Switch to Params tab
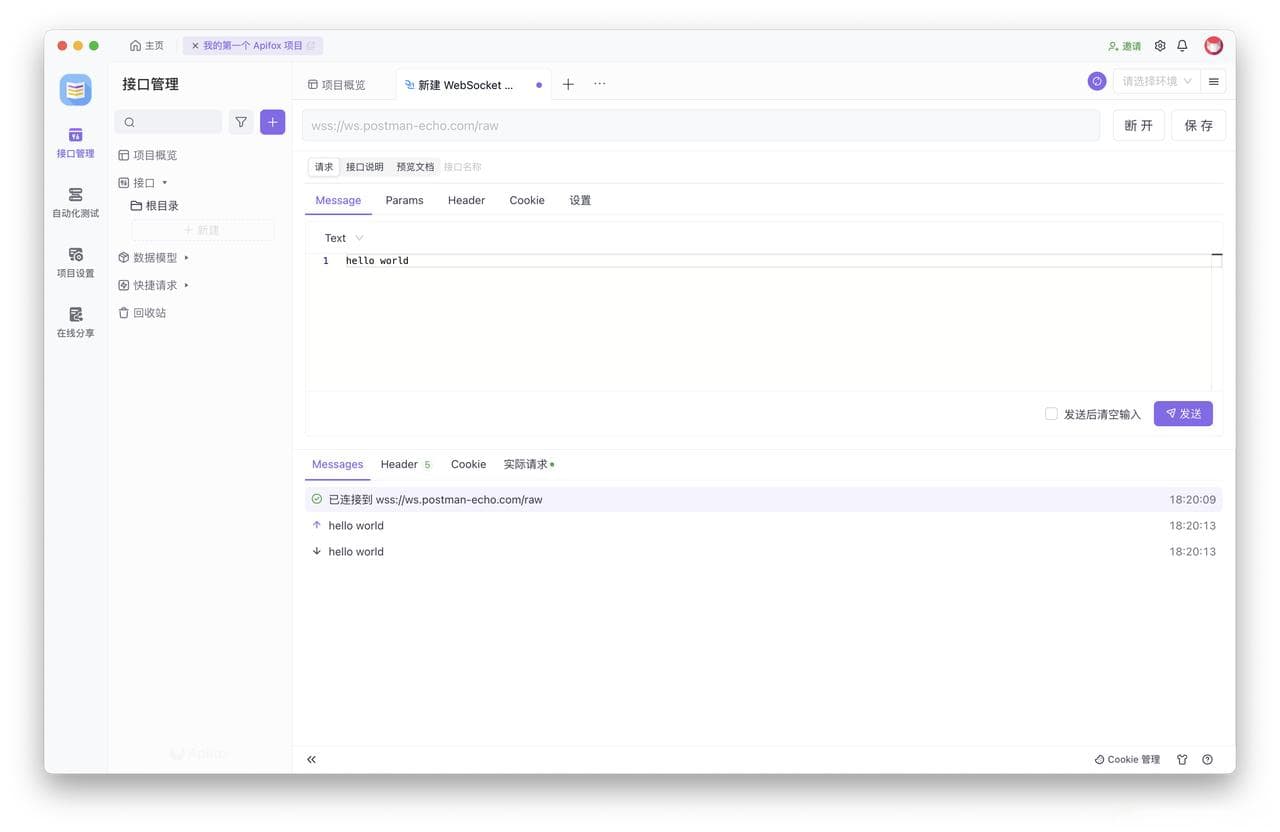The height and width of the screenshot is (832, 1280). point(404,200)
